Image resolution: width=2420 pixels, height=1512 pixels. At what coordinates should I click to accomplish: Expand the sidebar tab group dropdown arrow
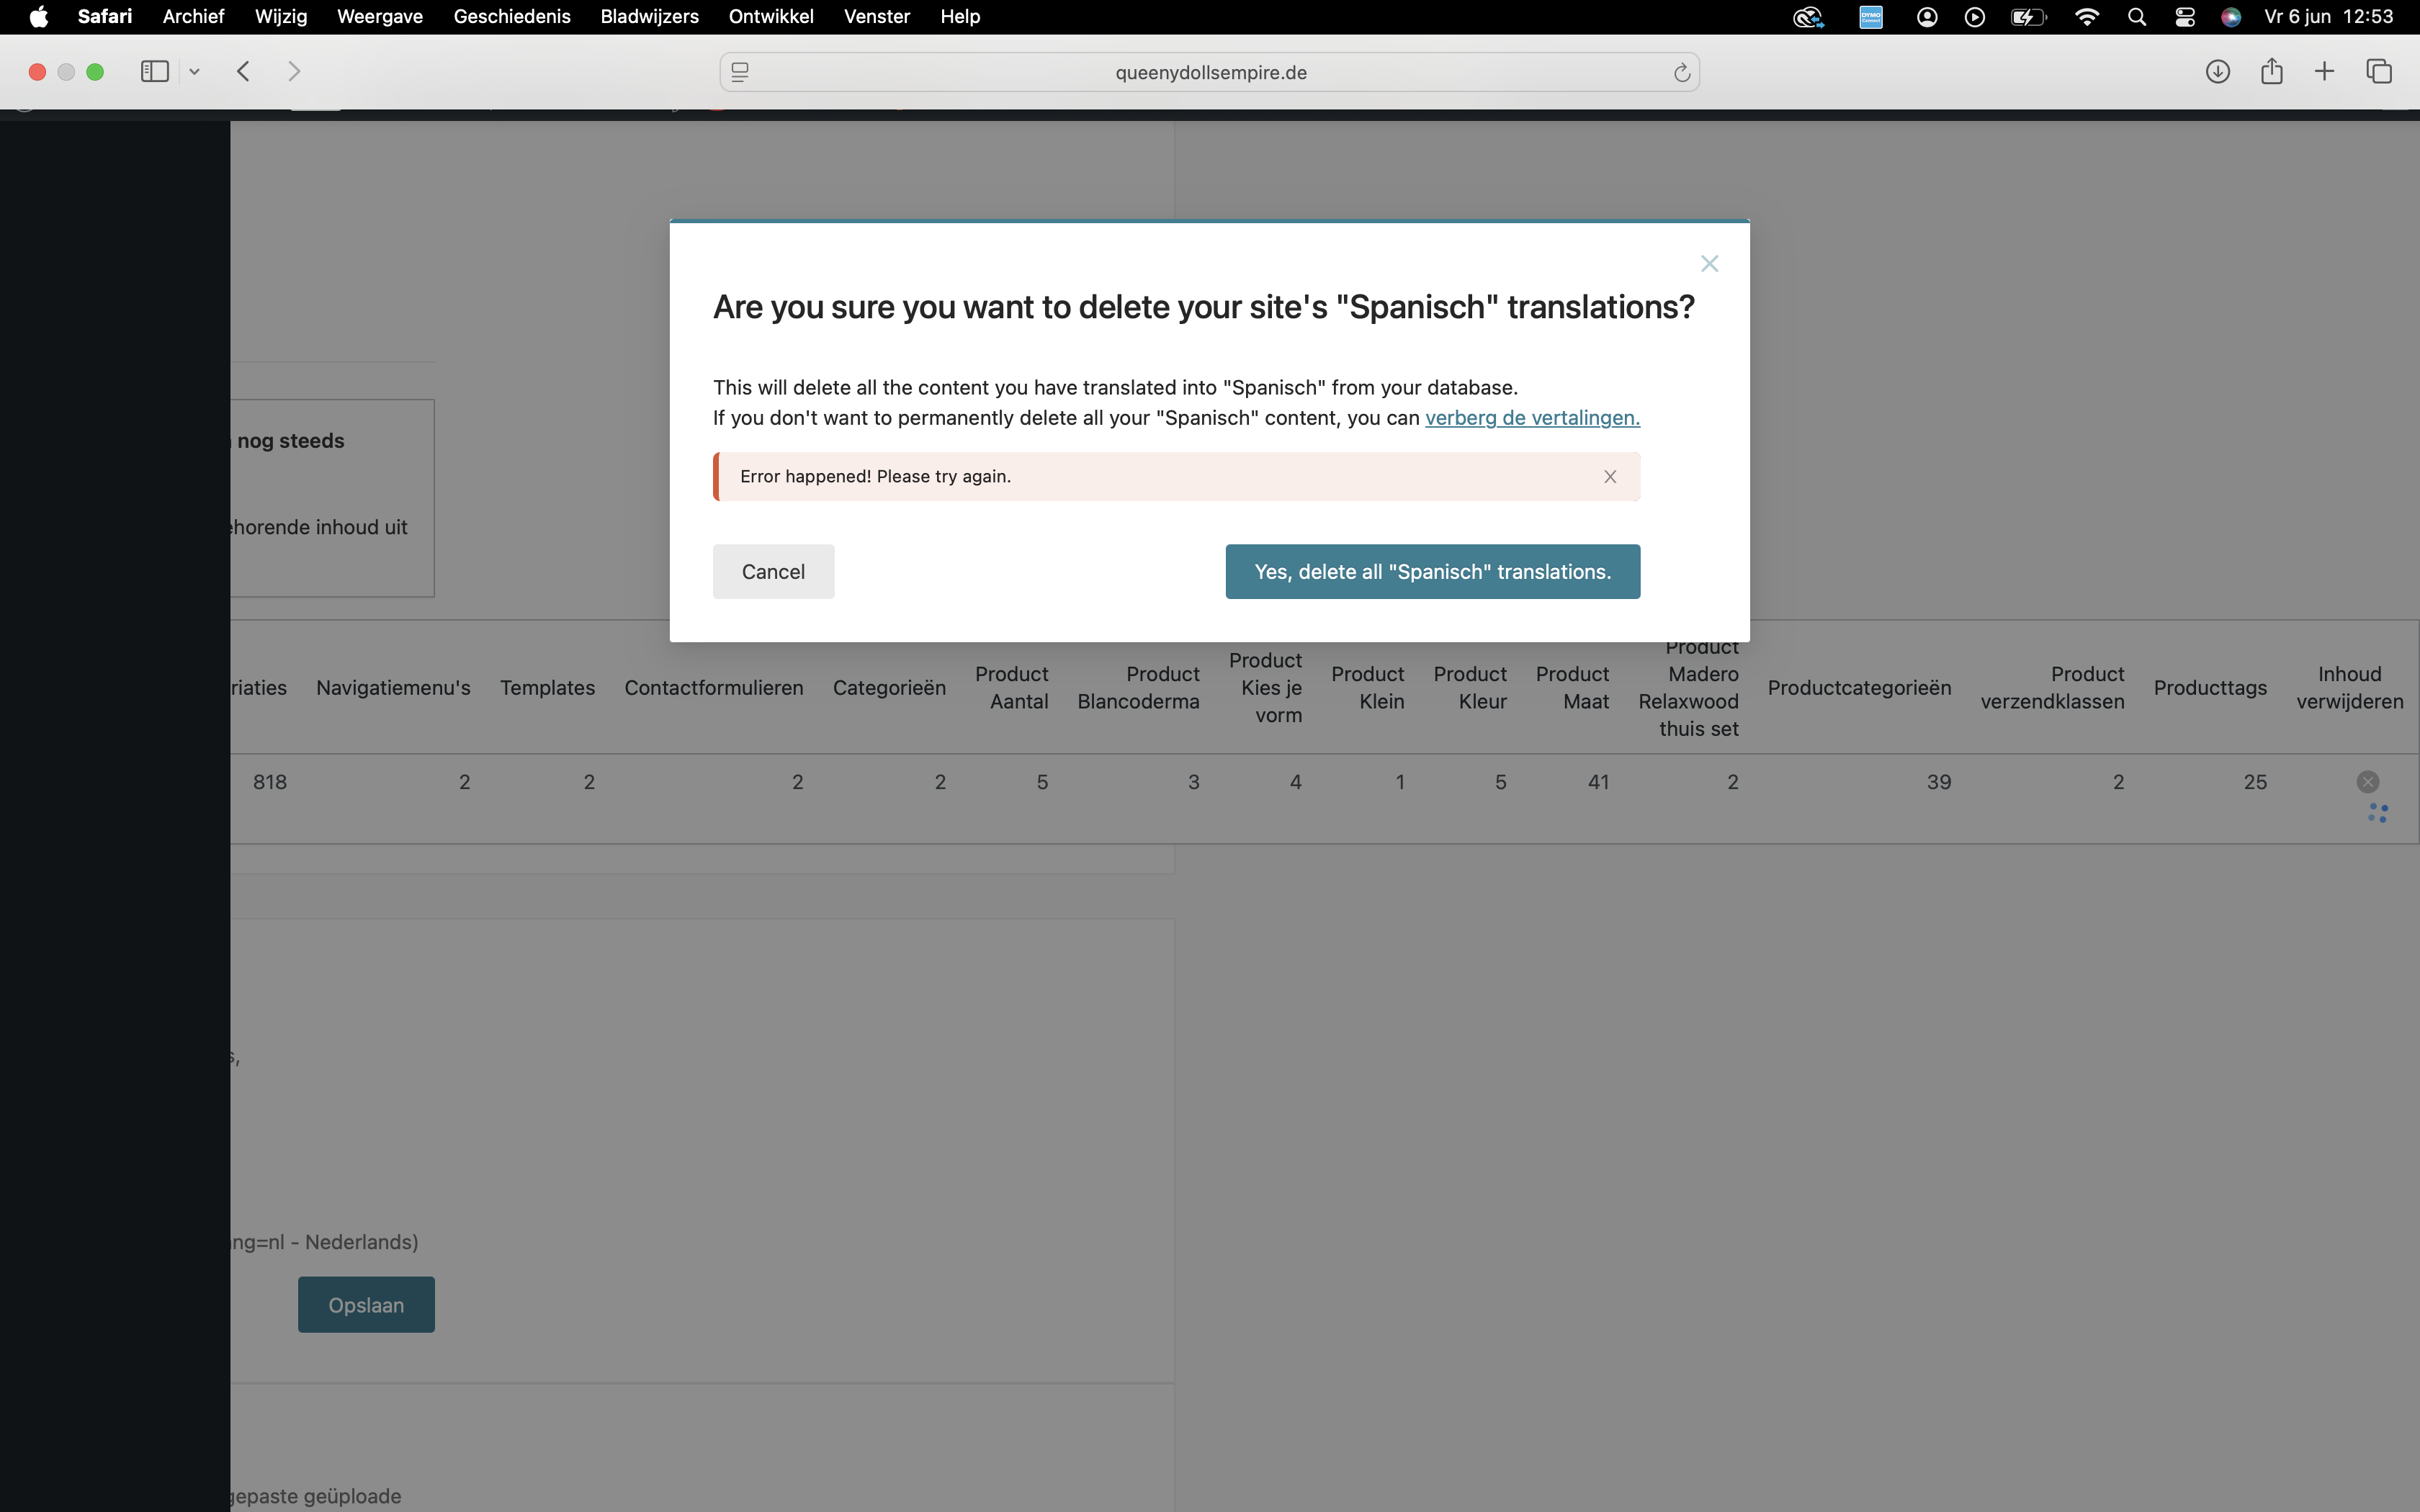click(x=194, y=71)
